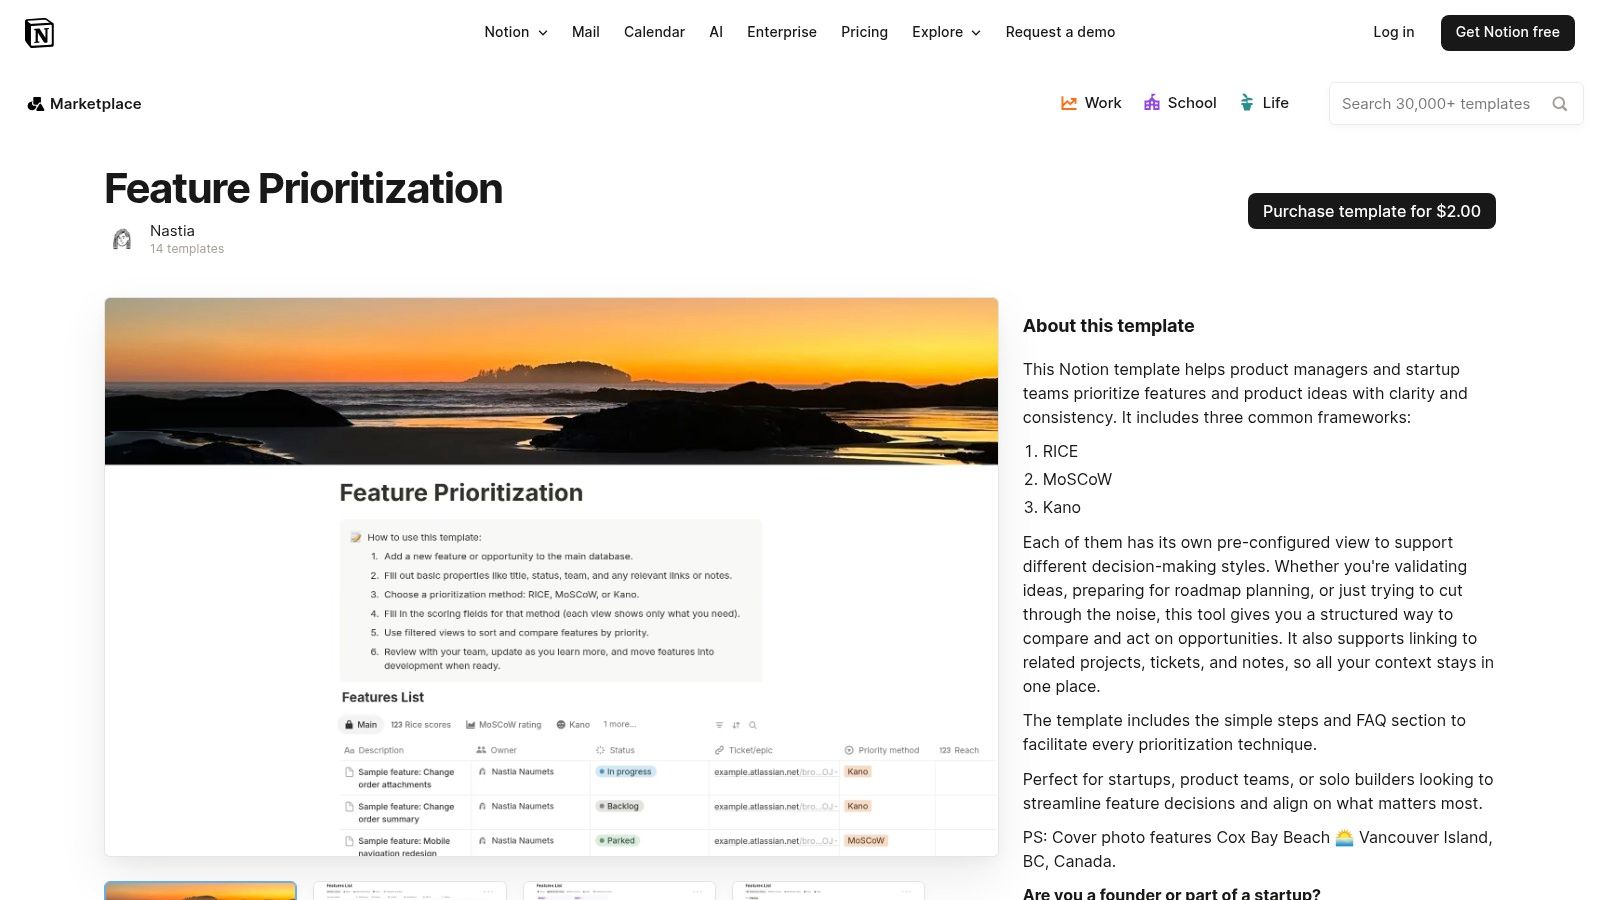Click the sort icon in the Features List toolbar
The image size is (1600, 900).
click(735, 724)
